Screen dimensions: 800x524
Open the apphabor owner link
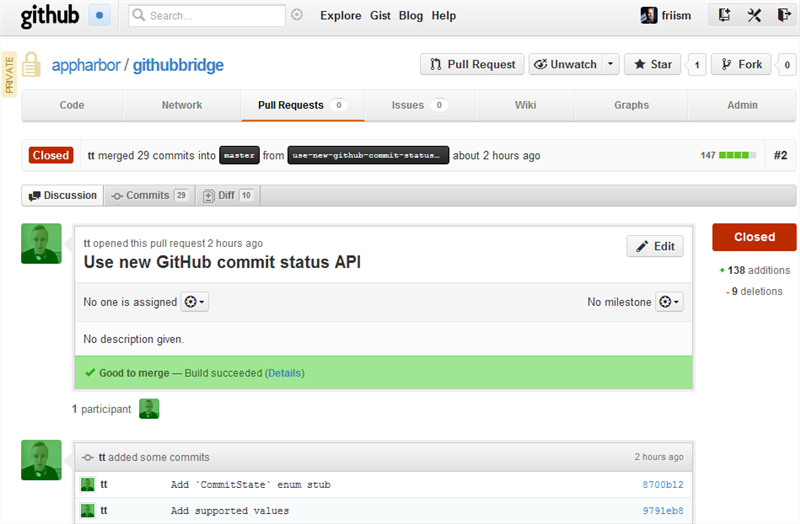point(86,65)
